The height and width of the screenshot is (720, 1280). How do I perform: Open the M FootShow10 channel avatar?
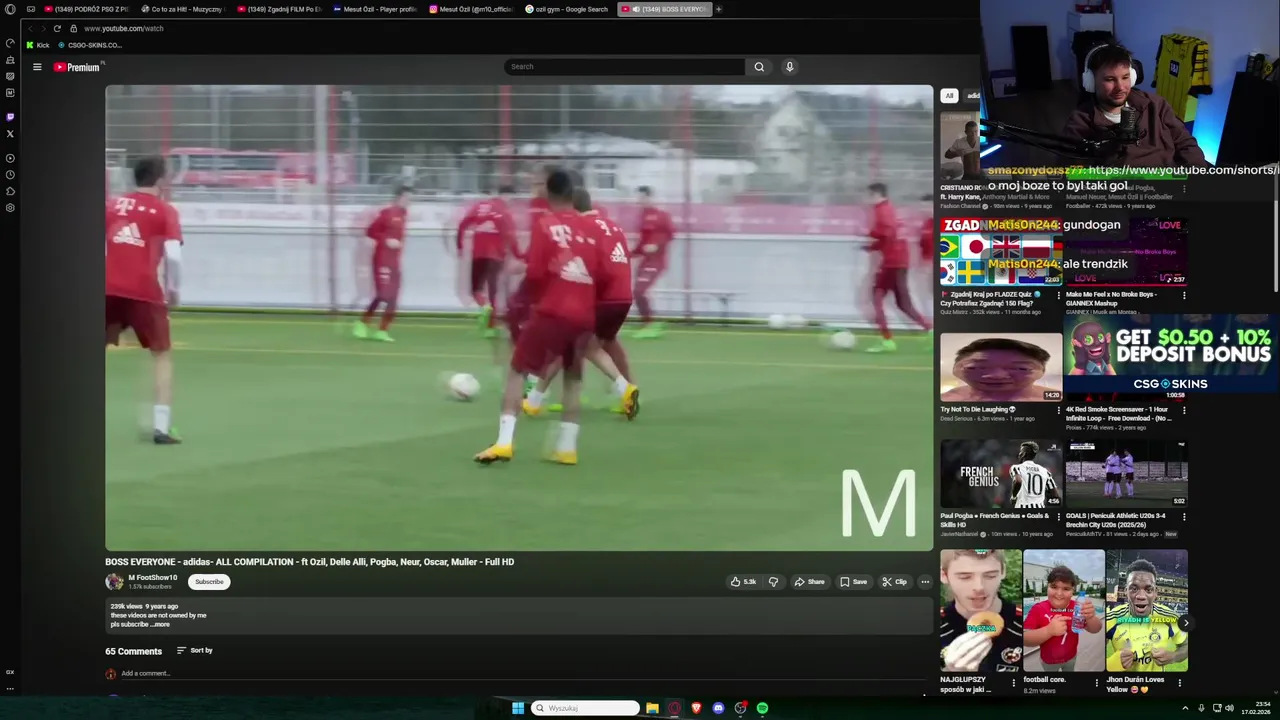coord(114,581)
